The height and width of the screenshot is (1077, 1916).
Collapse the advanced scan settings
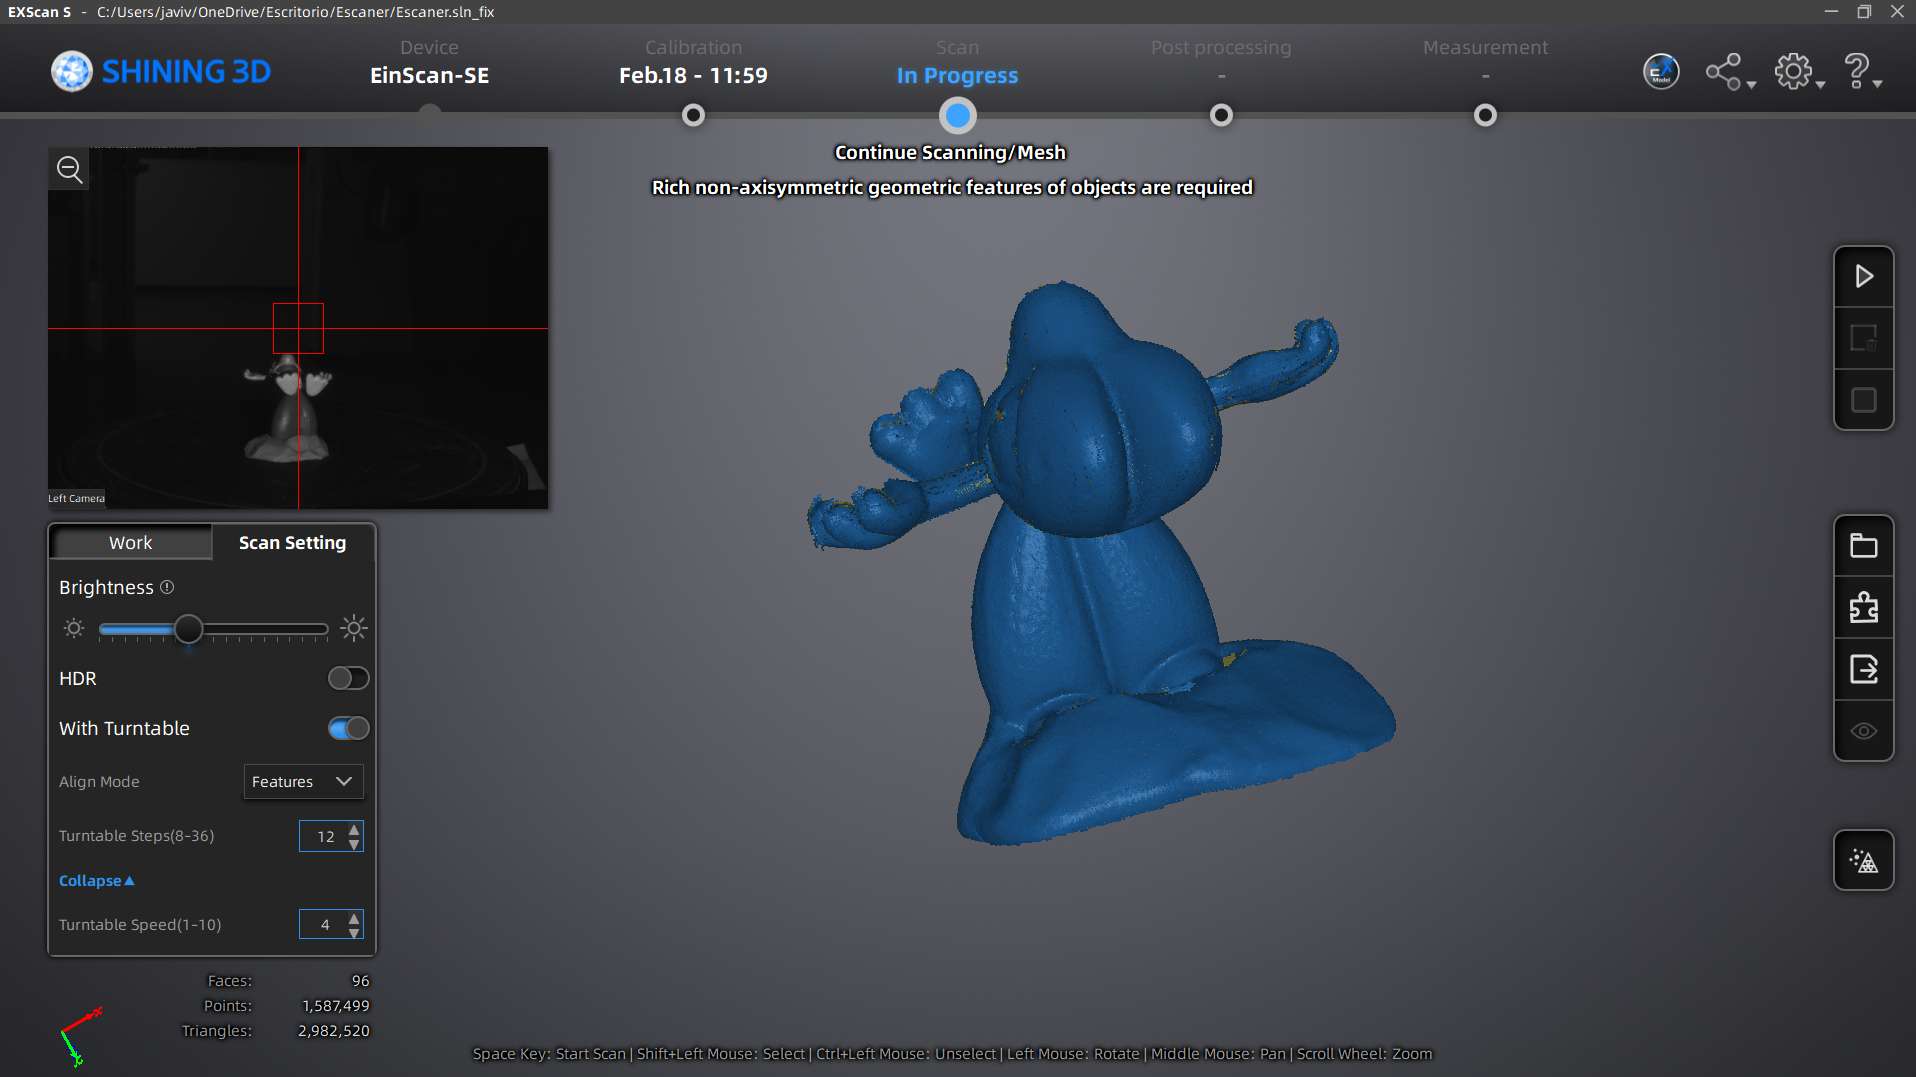96,881
